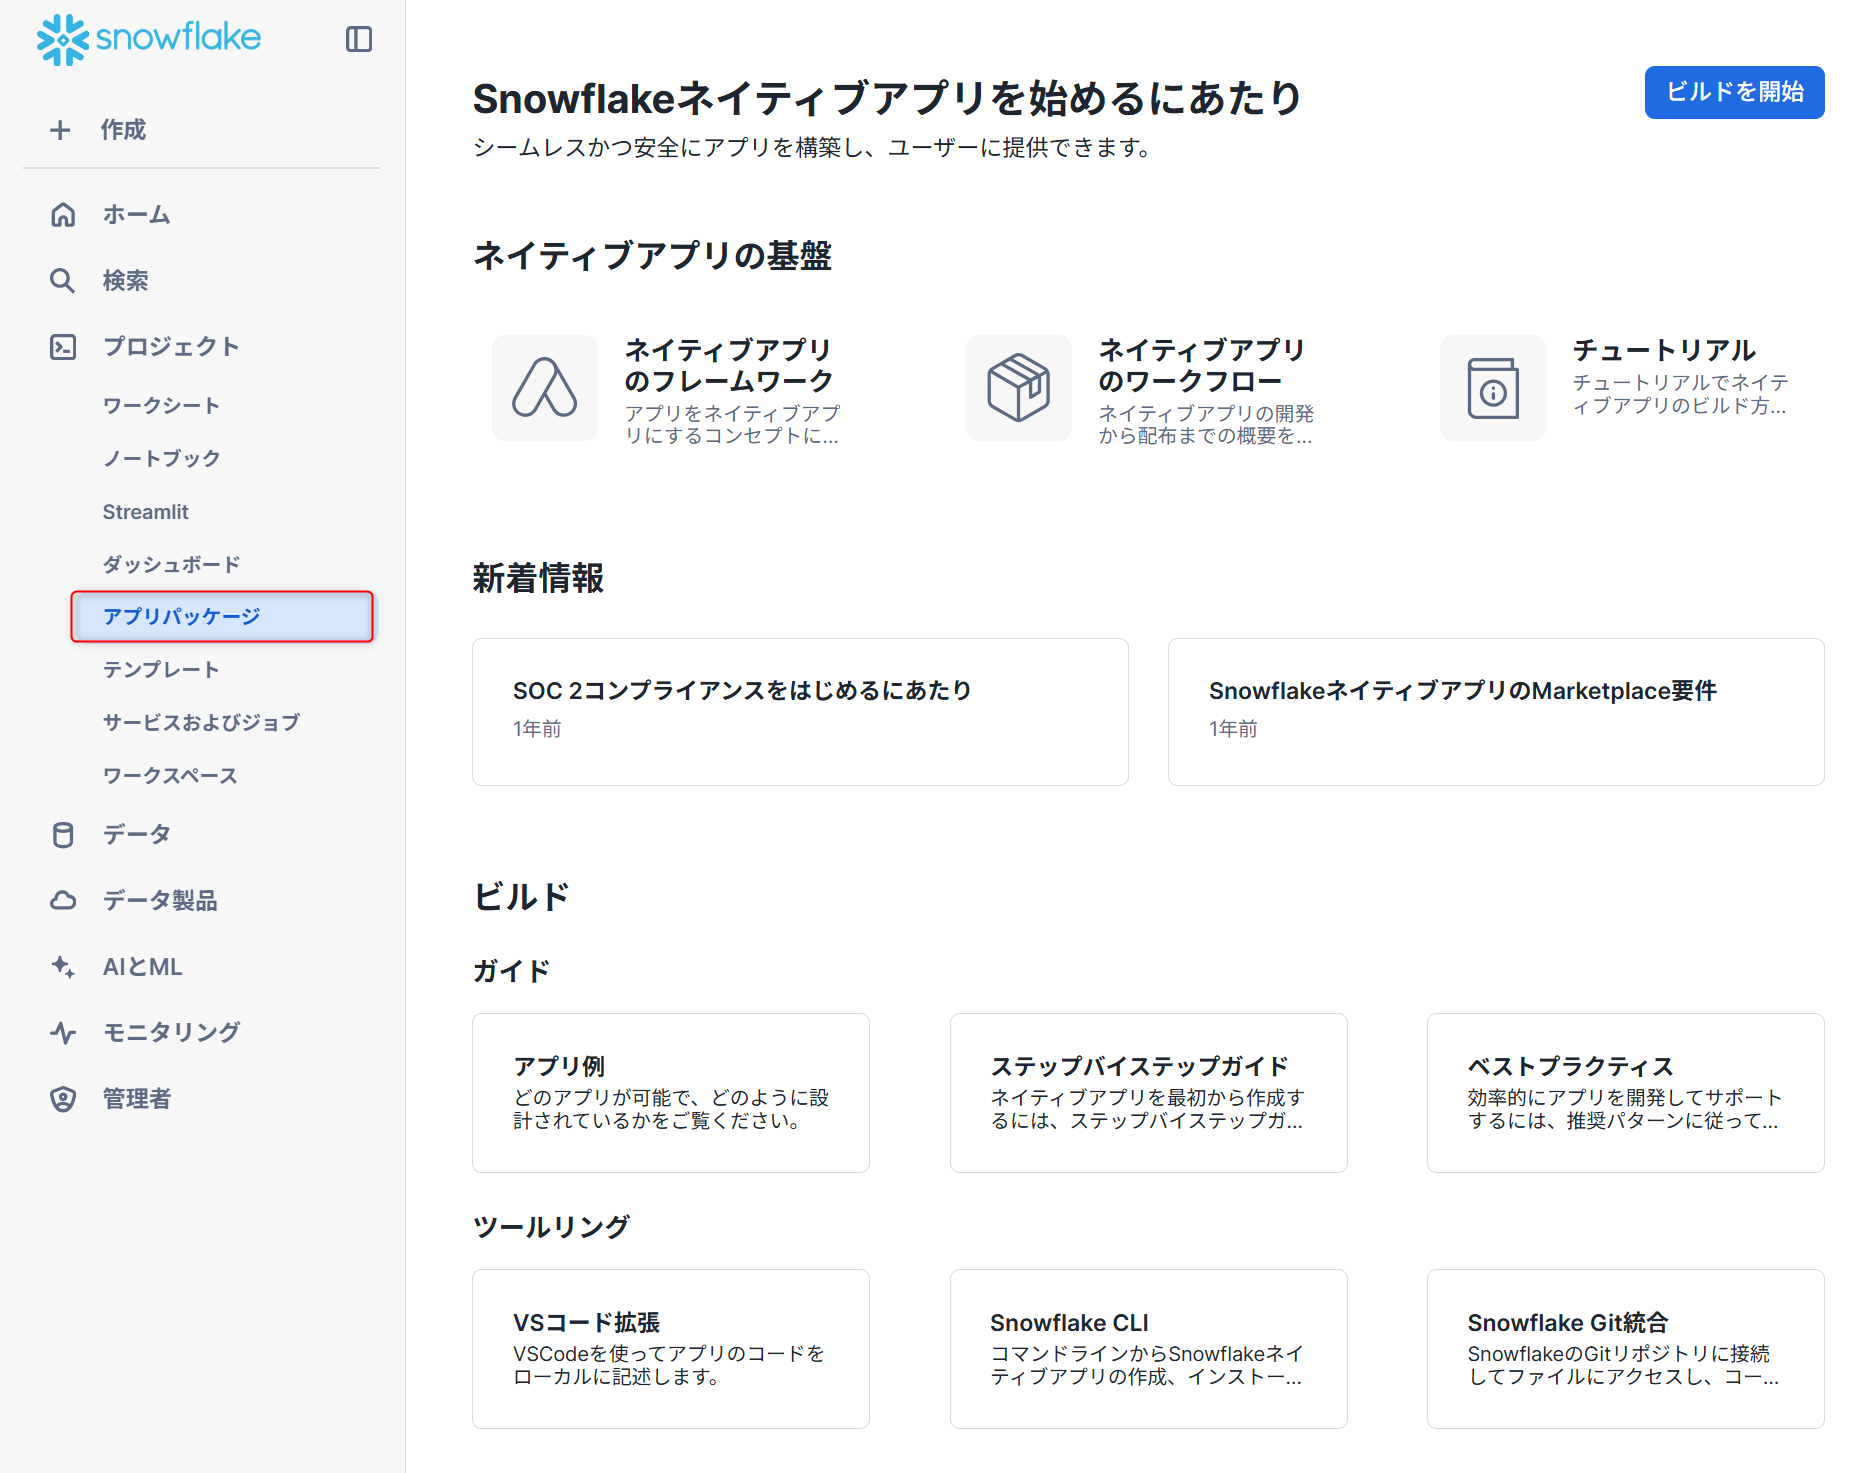Open Snowflake Git統合 card
The width and height of the screenshot is (1865, 1473).
tap(1626, 1349)
